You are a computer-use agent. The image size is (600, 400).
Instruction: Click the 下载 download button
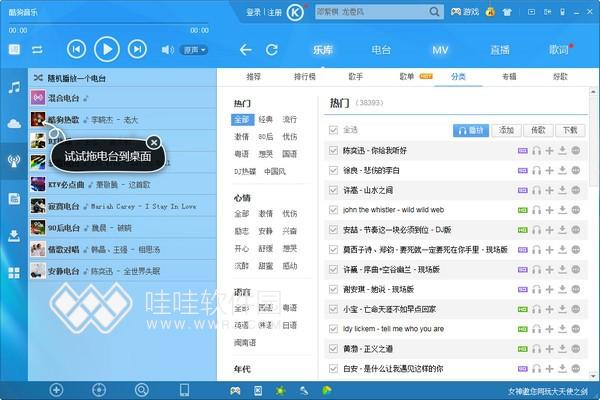(570, 131)
